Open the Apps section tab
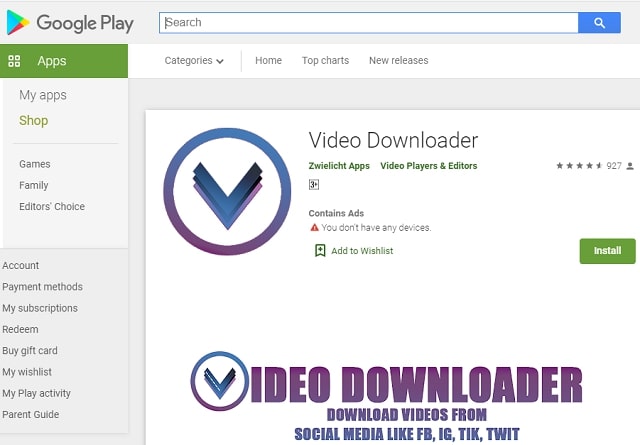 click(x=64, y=61)
